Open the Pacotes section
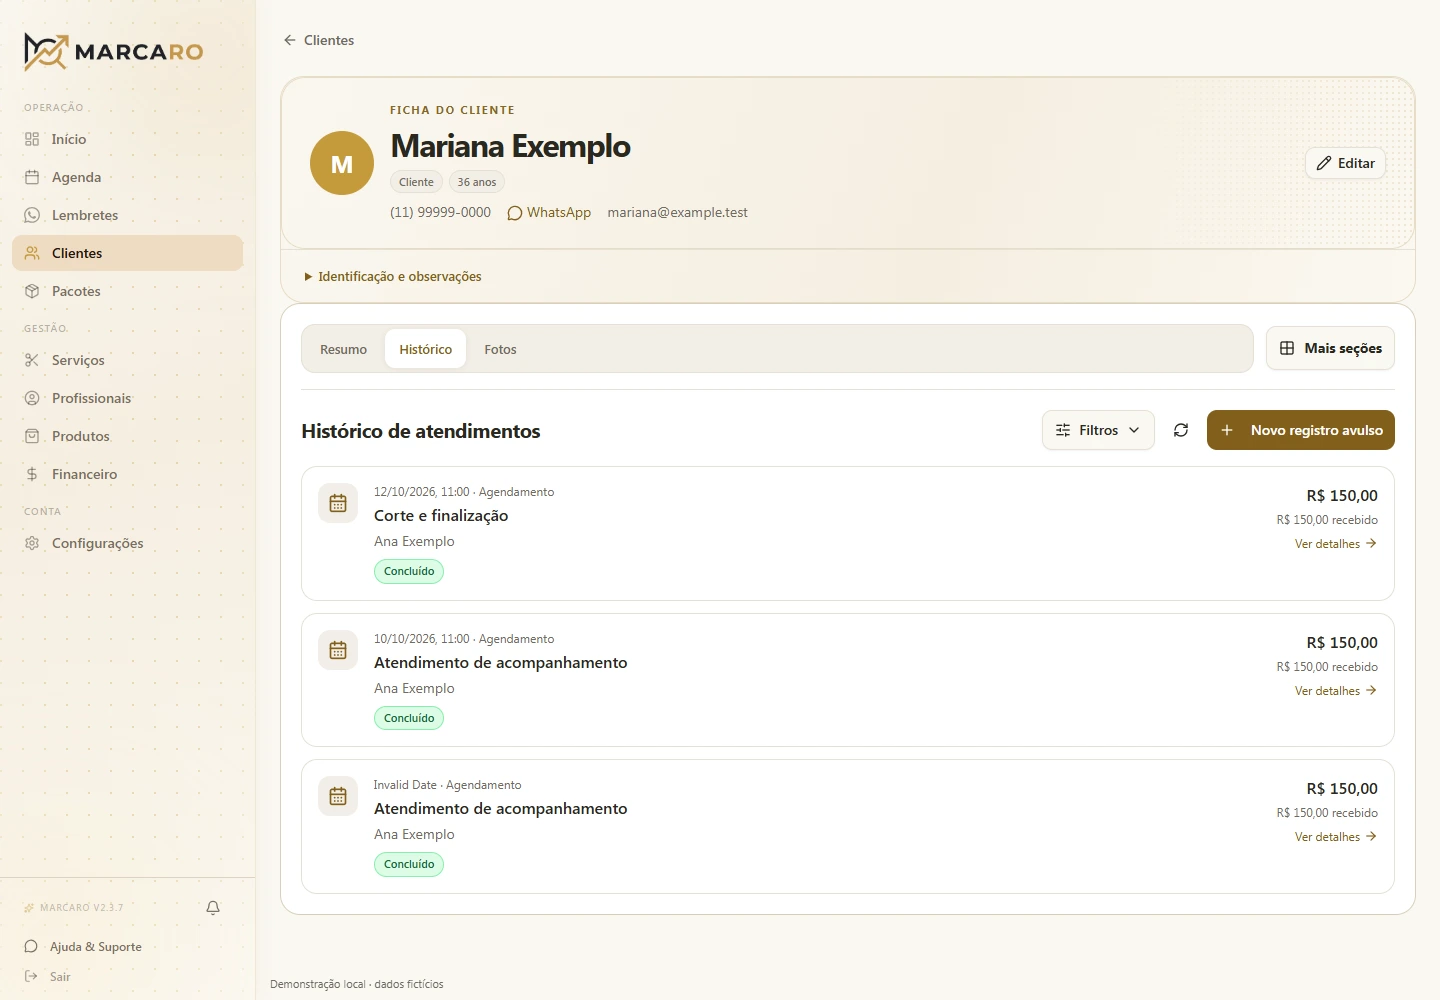The height and width of the screenshot is (1000, 1440). click(127, 291)
